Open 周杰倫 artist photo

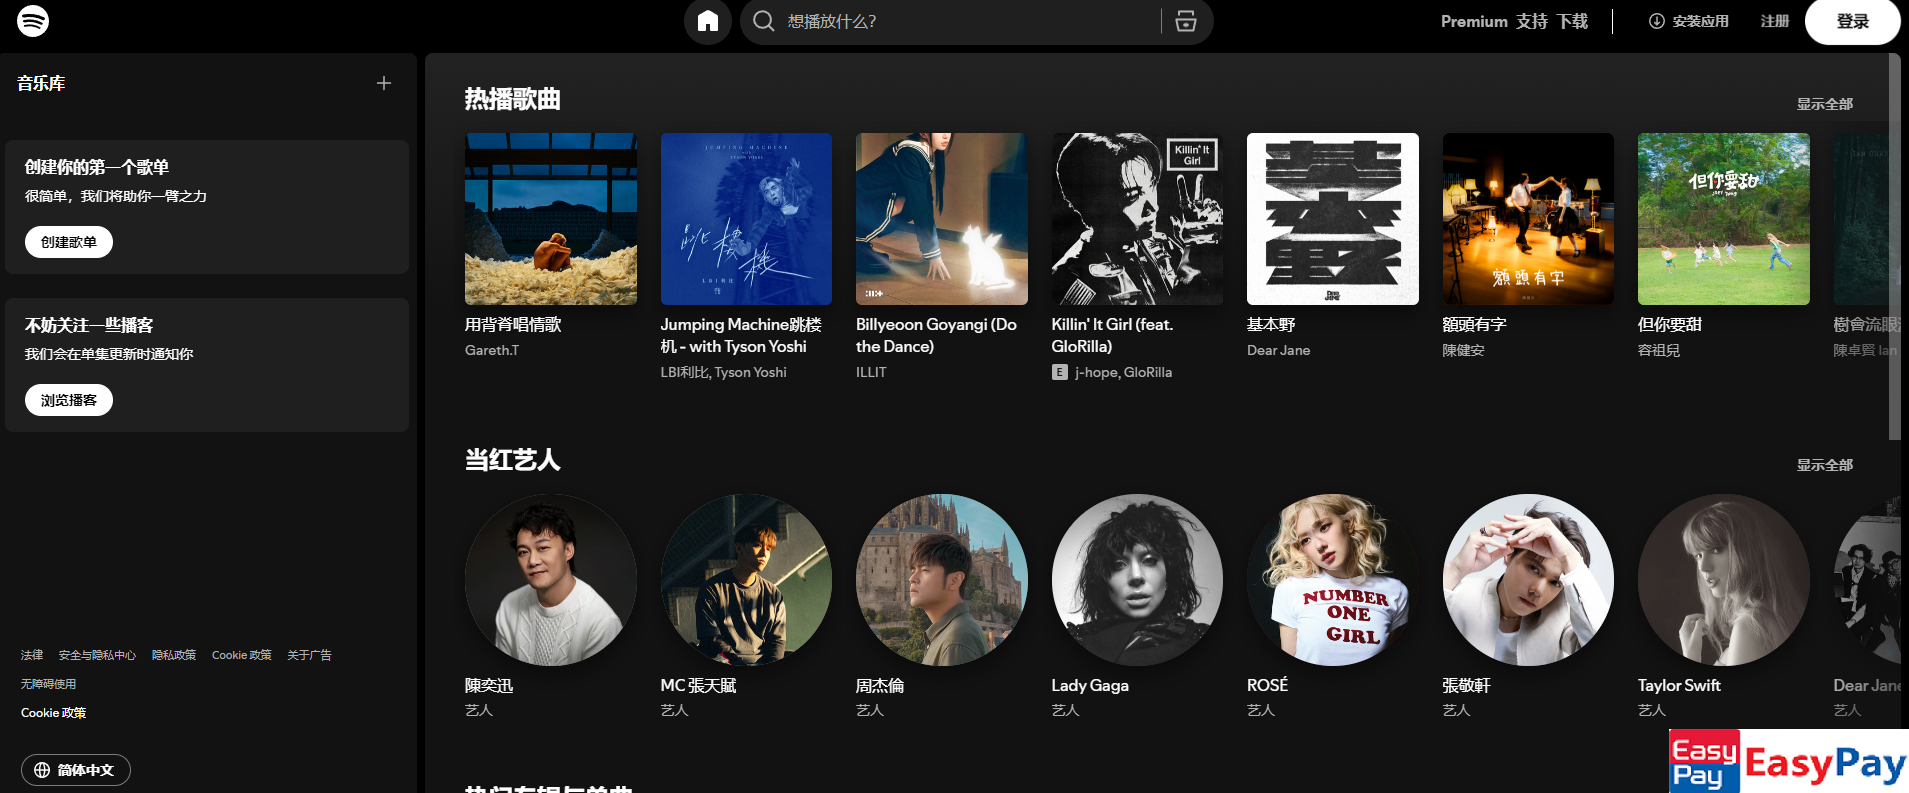coord(942,580)
